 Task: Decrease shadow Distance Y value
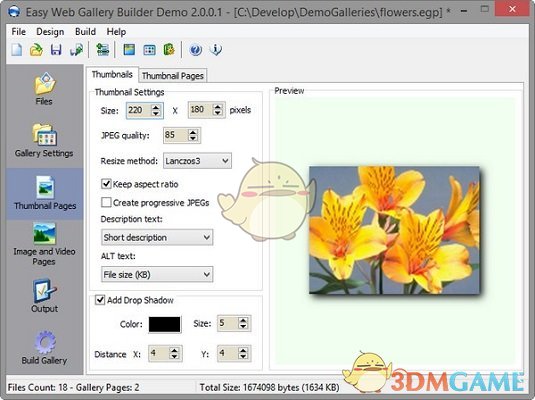[243, 357]
